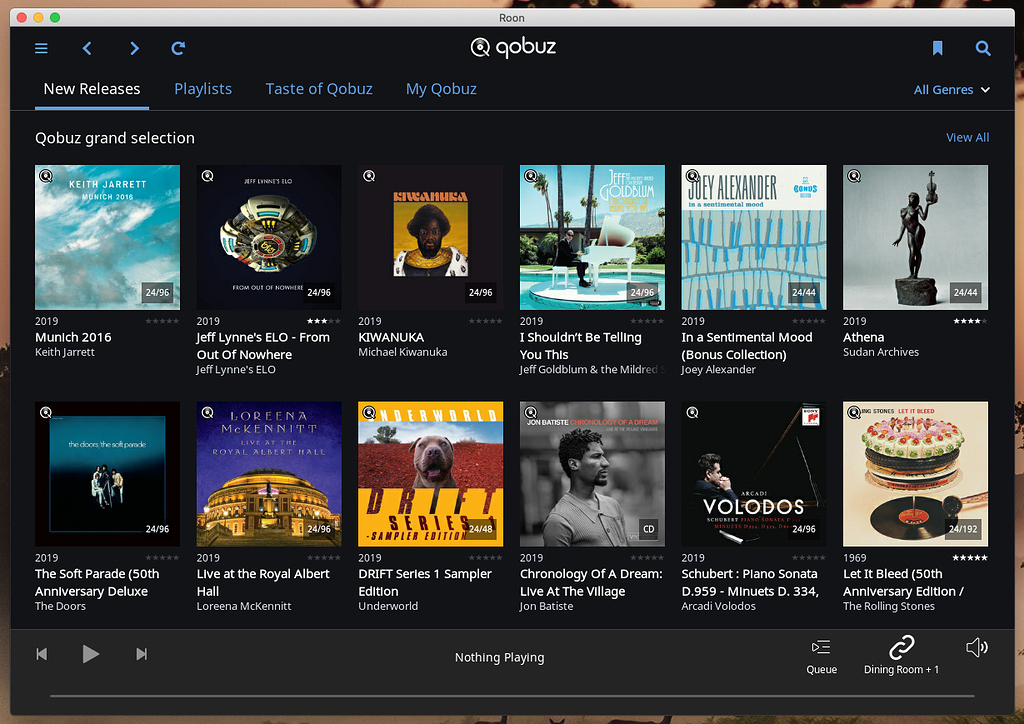Screen dimensions: 1024x724
Task: Select Dining Room + 1 zone
Action: [x=901, y=655]
